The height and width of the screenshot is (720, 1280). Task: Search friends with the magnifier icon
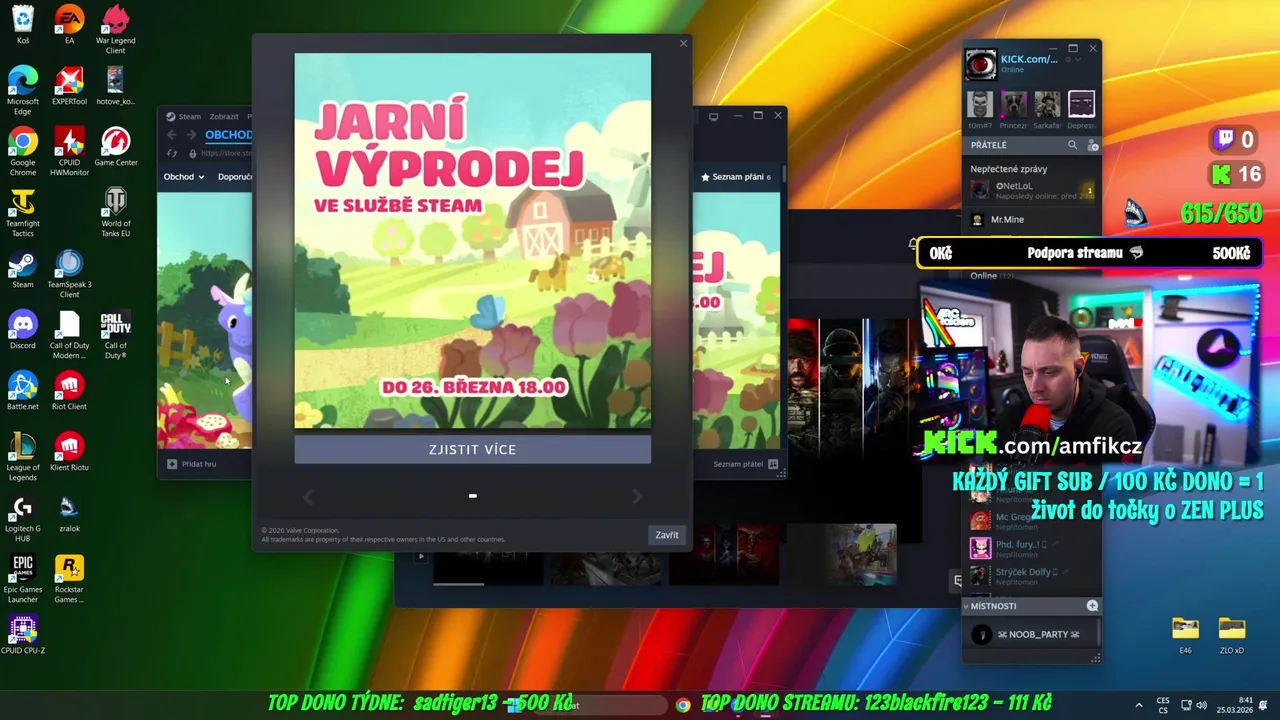[1072, 145]
